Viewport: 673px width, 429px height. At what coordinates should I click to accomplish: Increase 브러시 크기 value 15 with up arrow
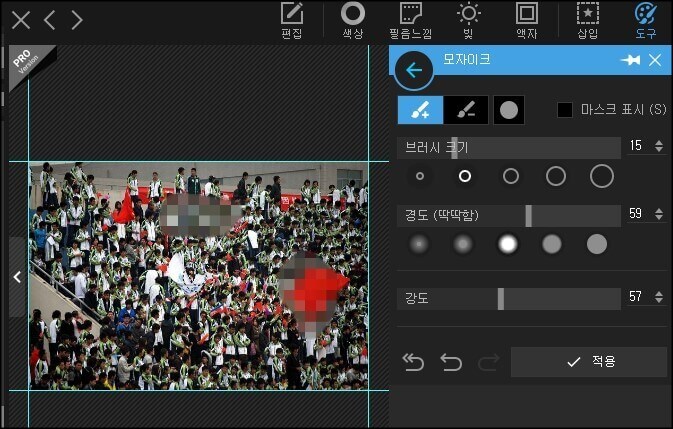[x=659, y=142]
